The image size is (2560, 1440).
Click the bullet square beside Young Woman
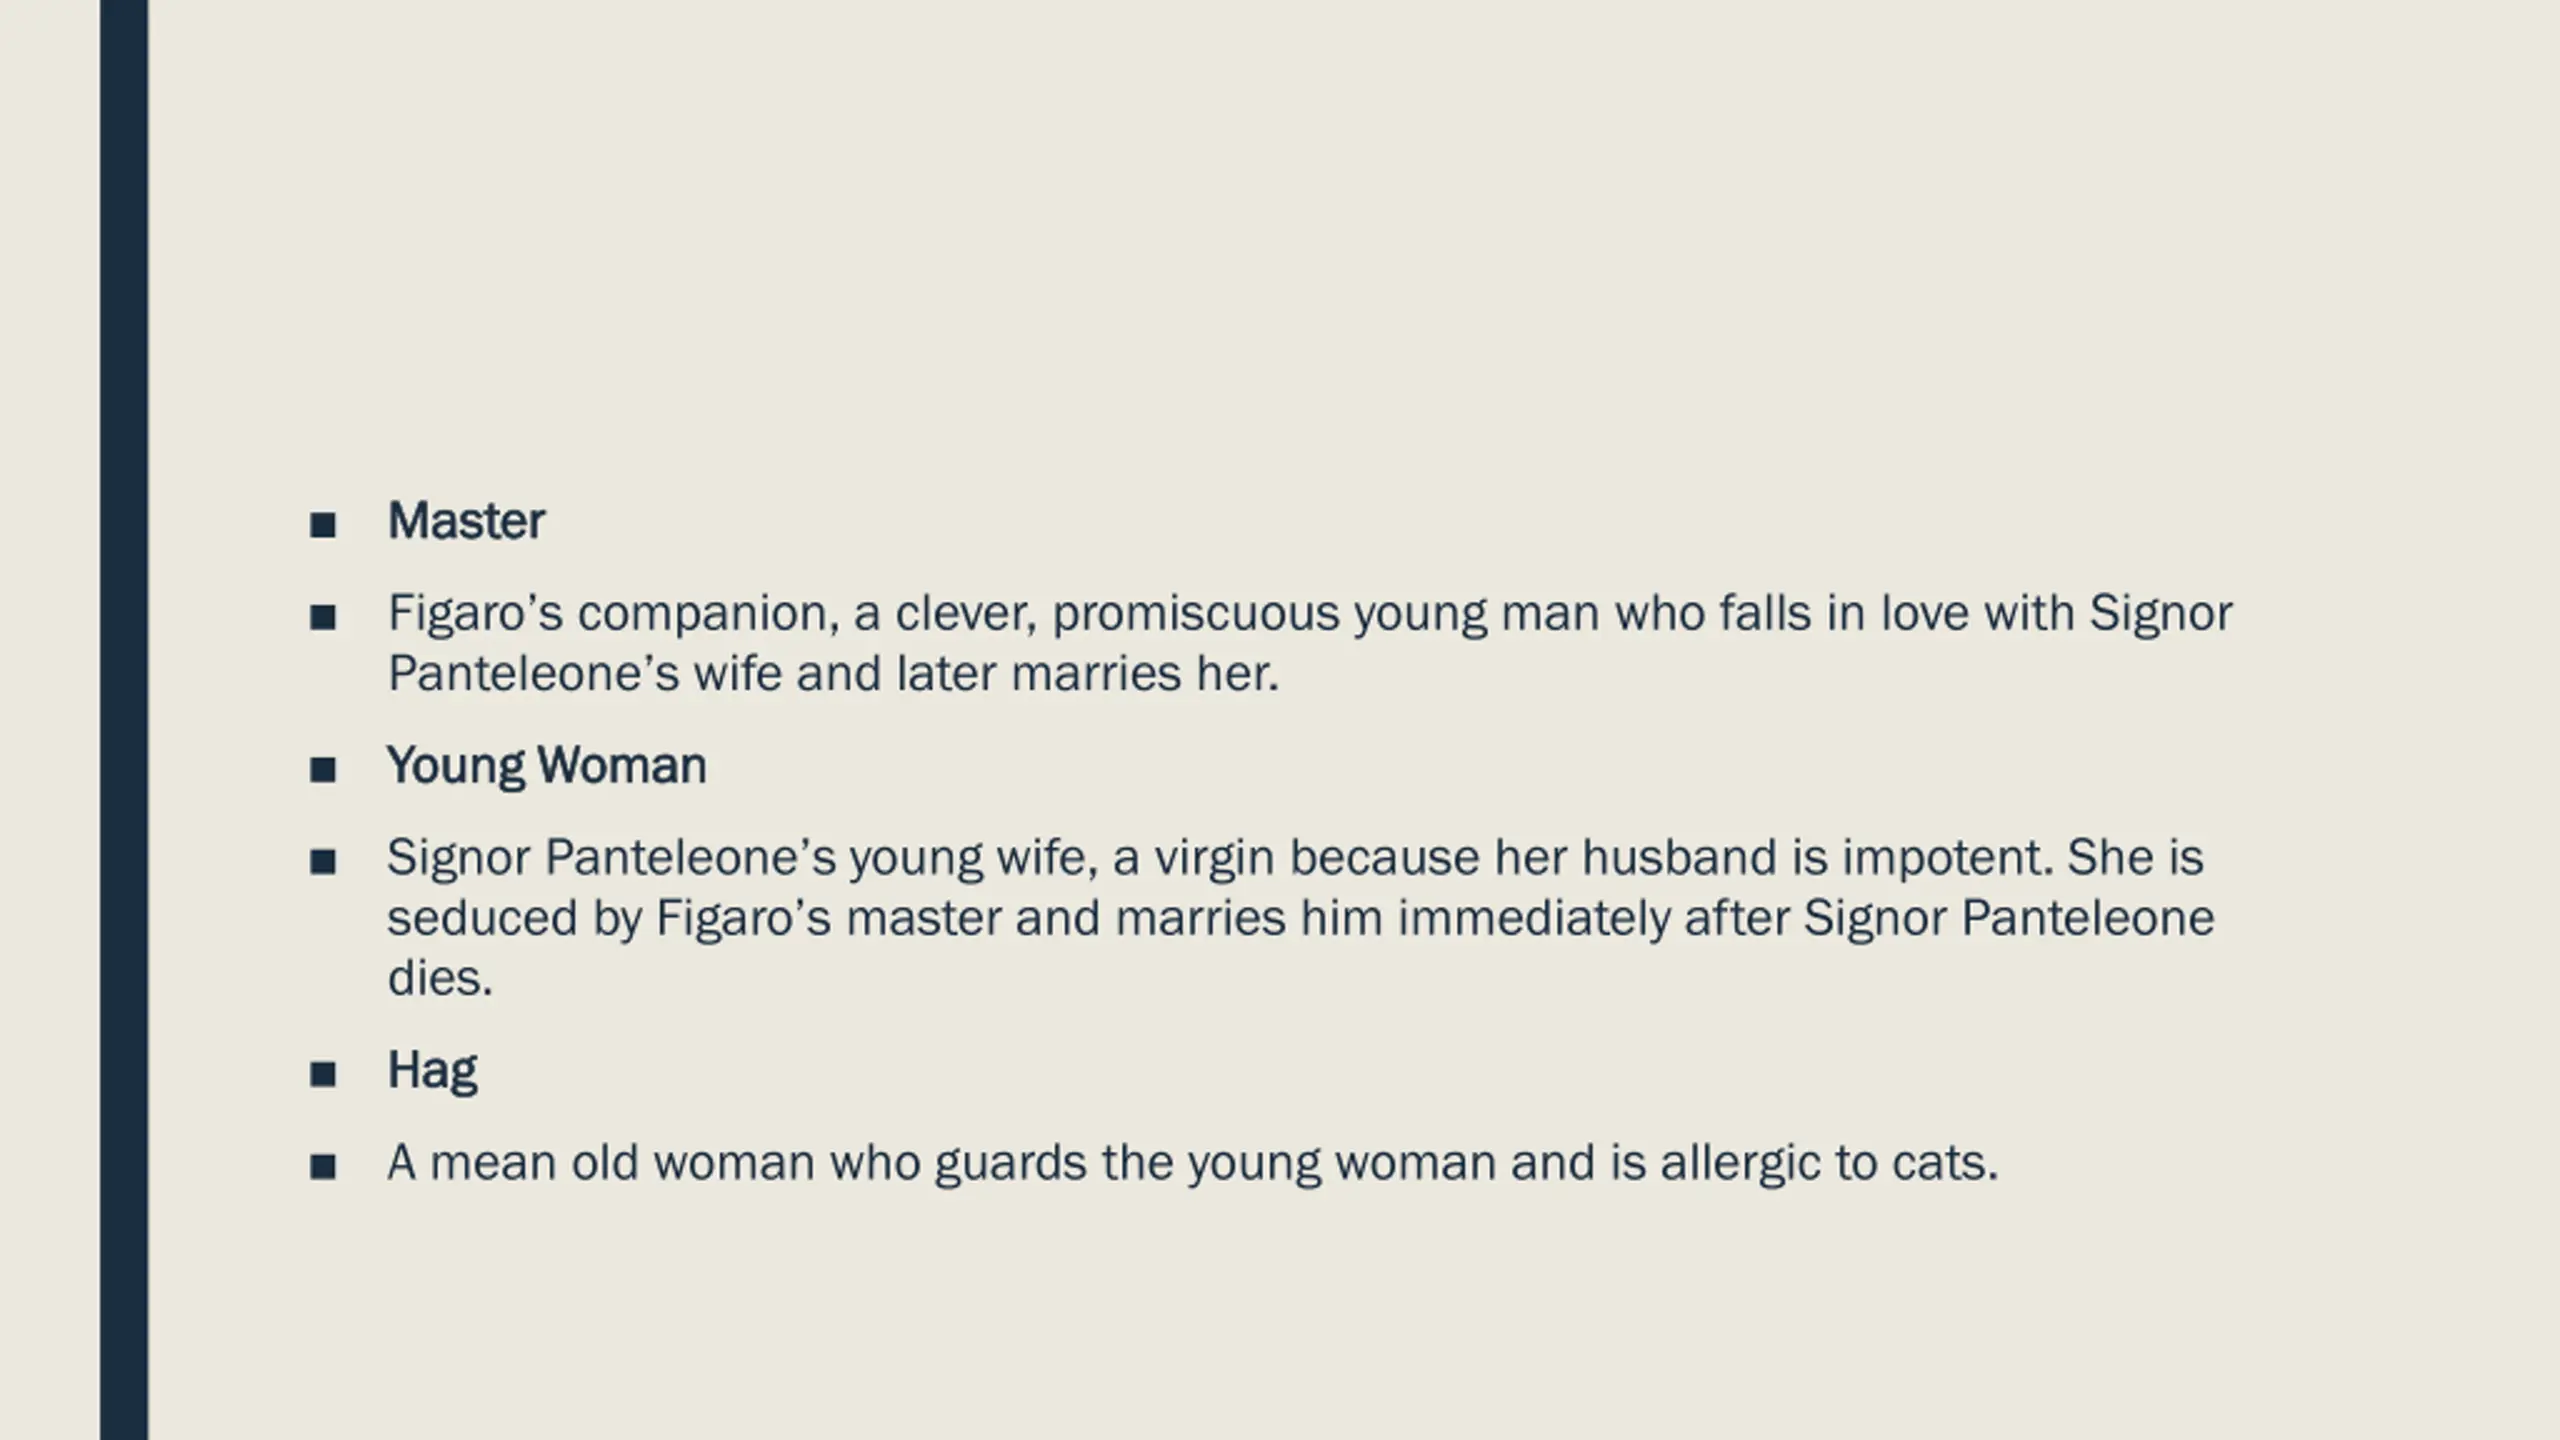click(x=322, y=770)
